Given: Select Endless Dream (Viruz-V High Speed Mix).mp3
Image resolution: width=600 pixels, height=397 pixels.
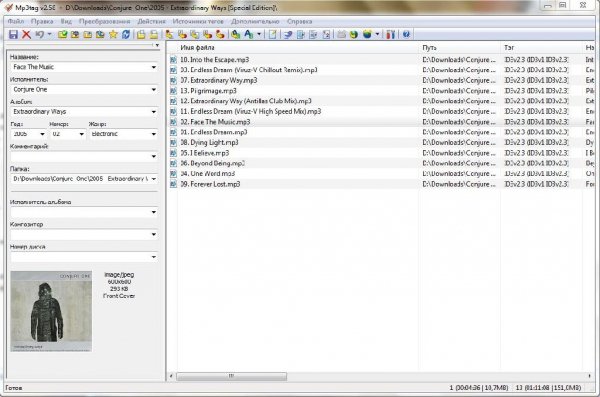Looking at the screenshot, I should pyautogui.click(x=251, y=111).
